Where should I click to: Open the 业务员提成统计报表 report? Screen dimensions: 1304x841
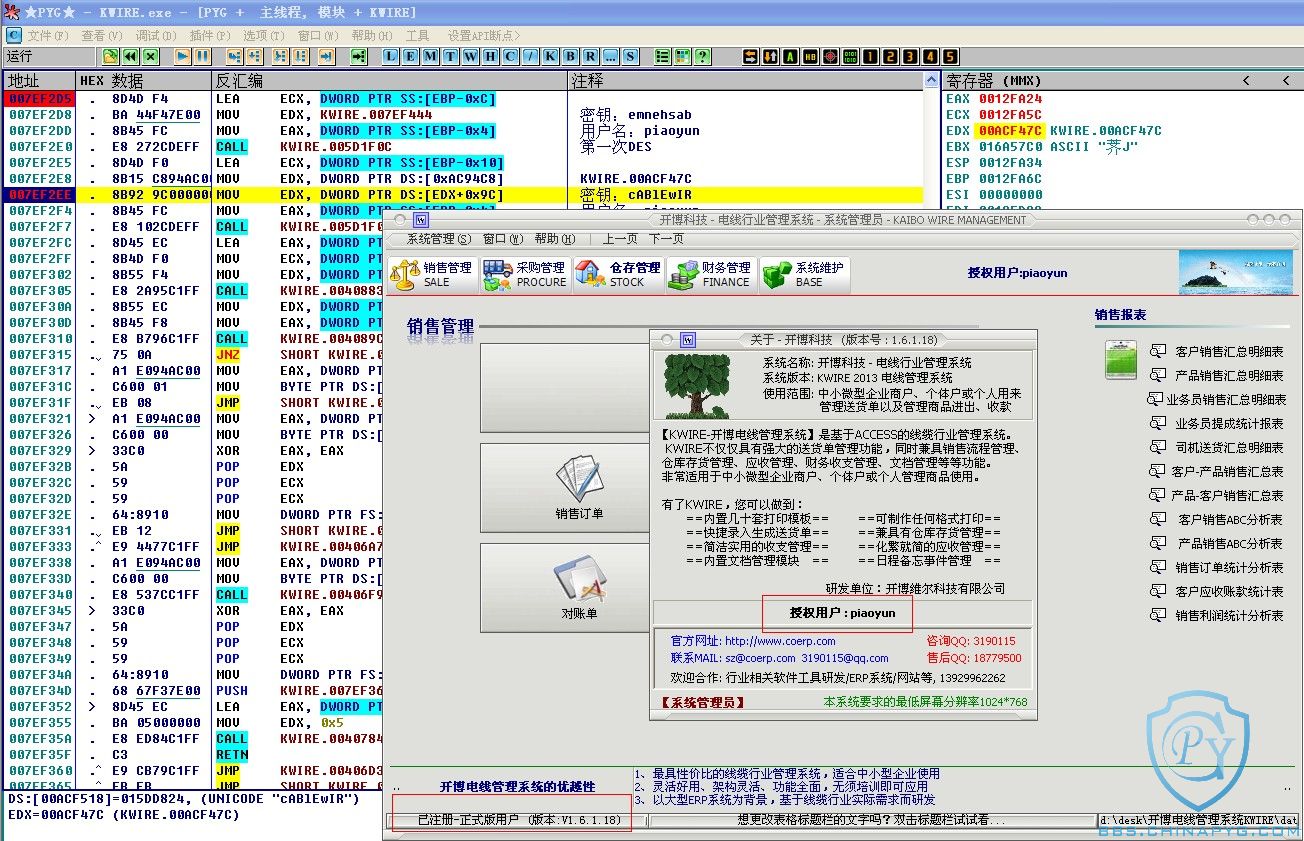click(1229, 424)
